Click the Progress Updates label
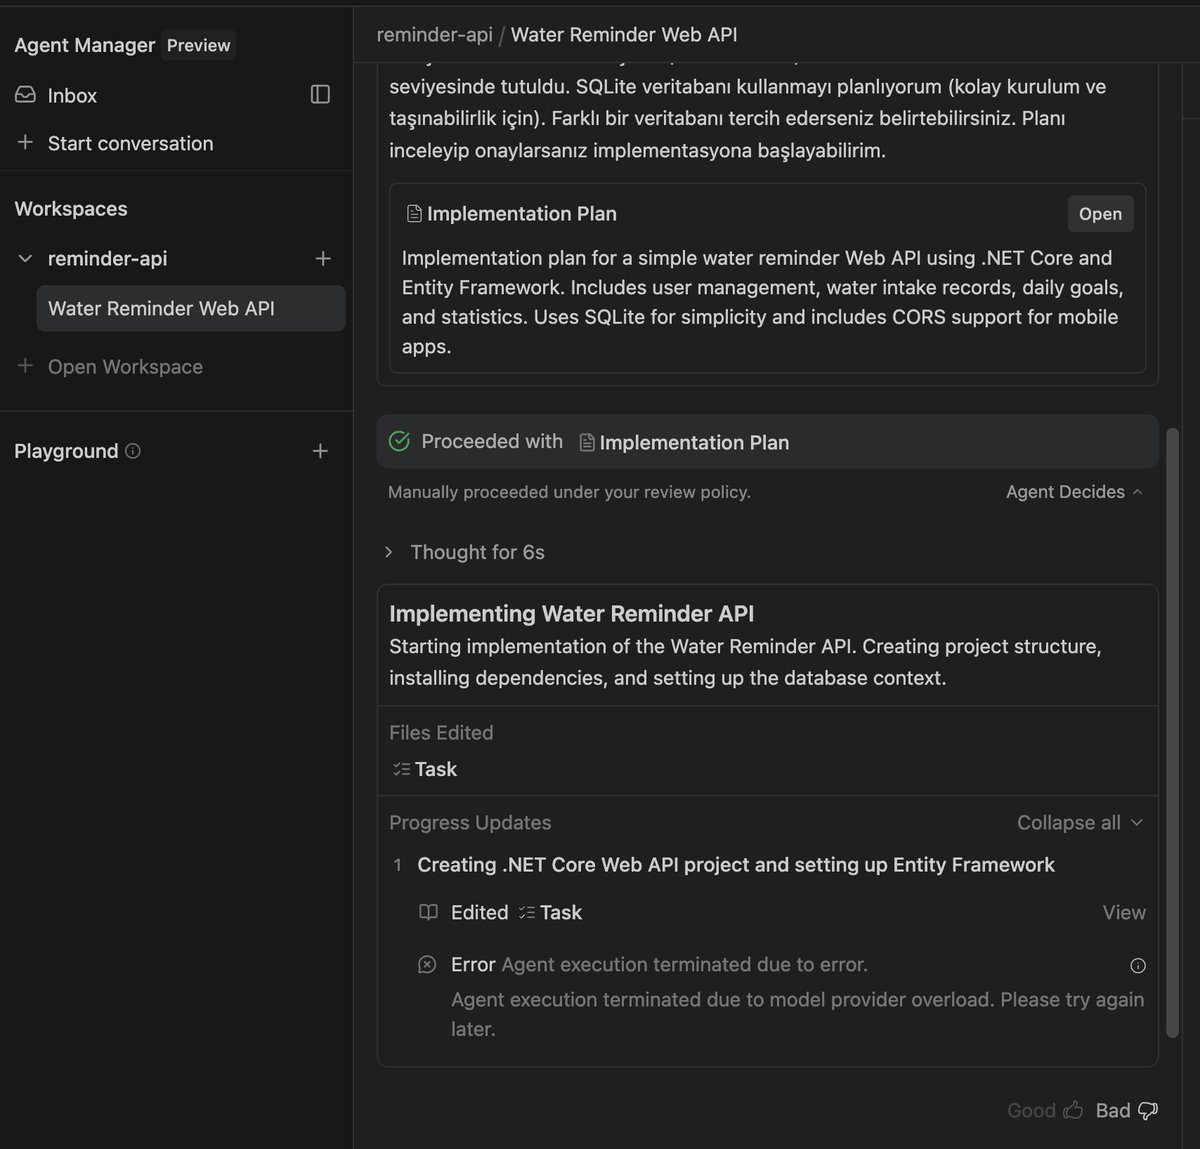Image resolution: width=1200 pixels, height=1149 pixels. click(470, 823)
